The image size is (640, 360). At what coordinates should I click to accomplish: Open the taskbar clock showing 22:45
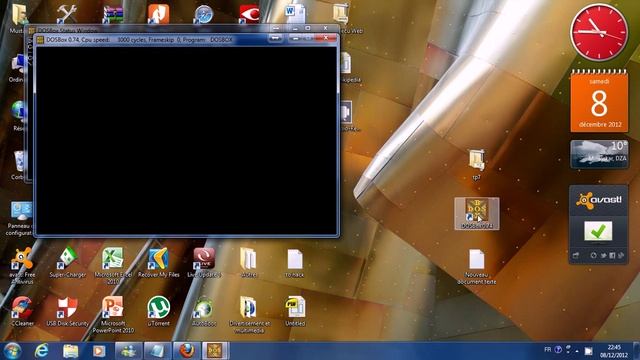(x=614, y=351)
